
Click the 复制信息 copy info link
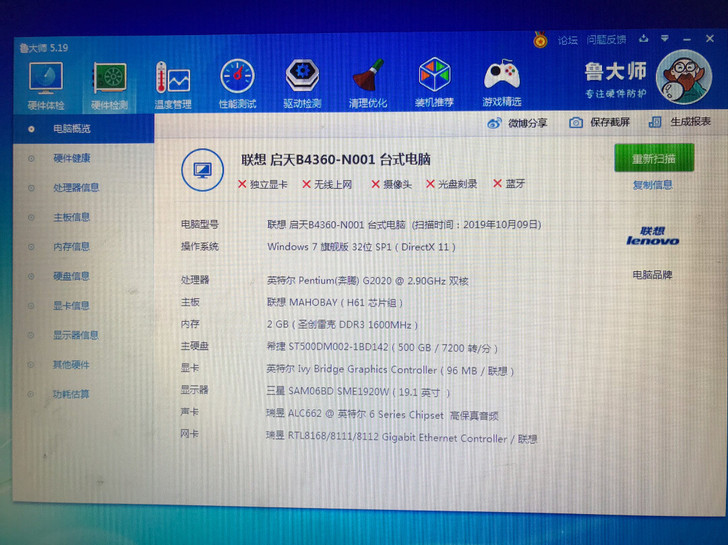[x=653, y=185]
